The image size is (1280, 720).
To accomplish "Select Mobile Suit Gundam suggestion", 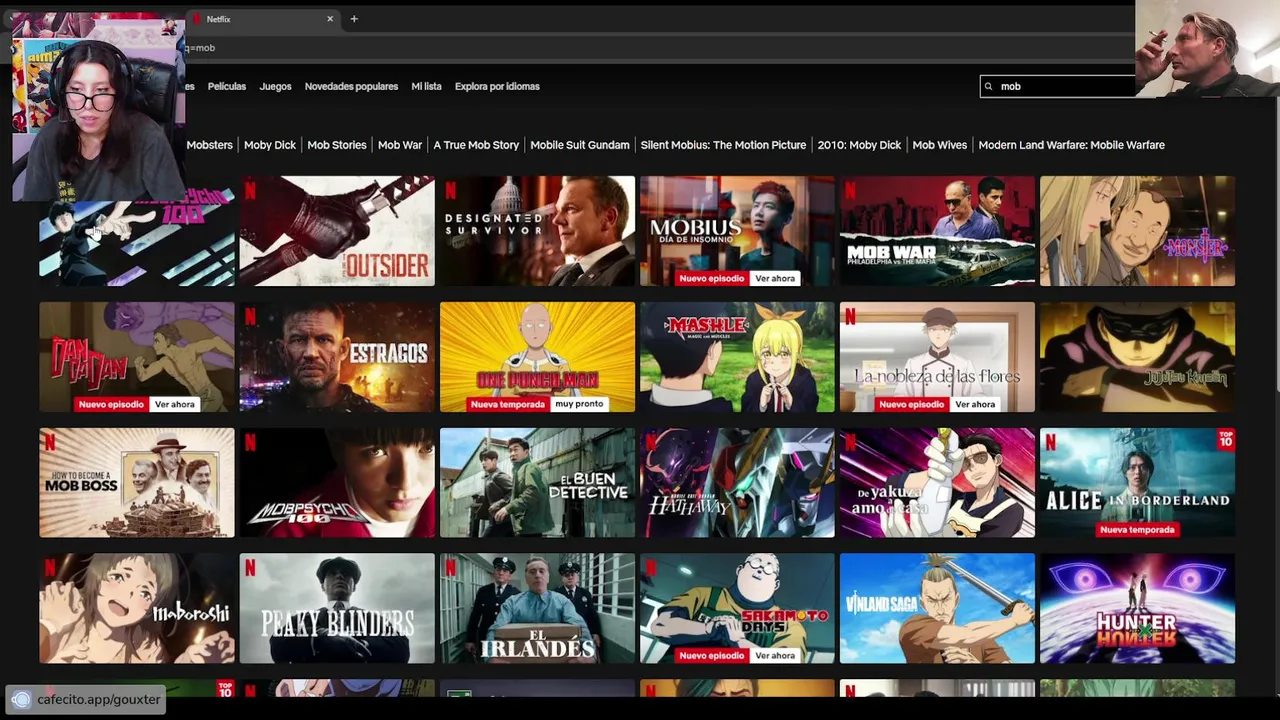I will pos(580,145).
